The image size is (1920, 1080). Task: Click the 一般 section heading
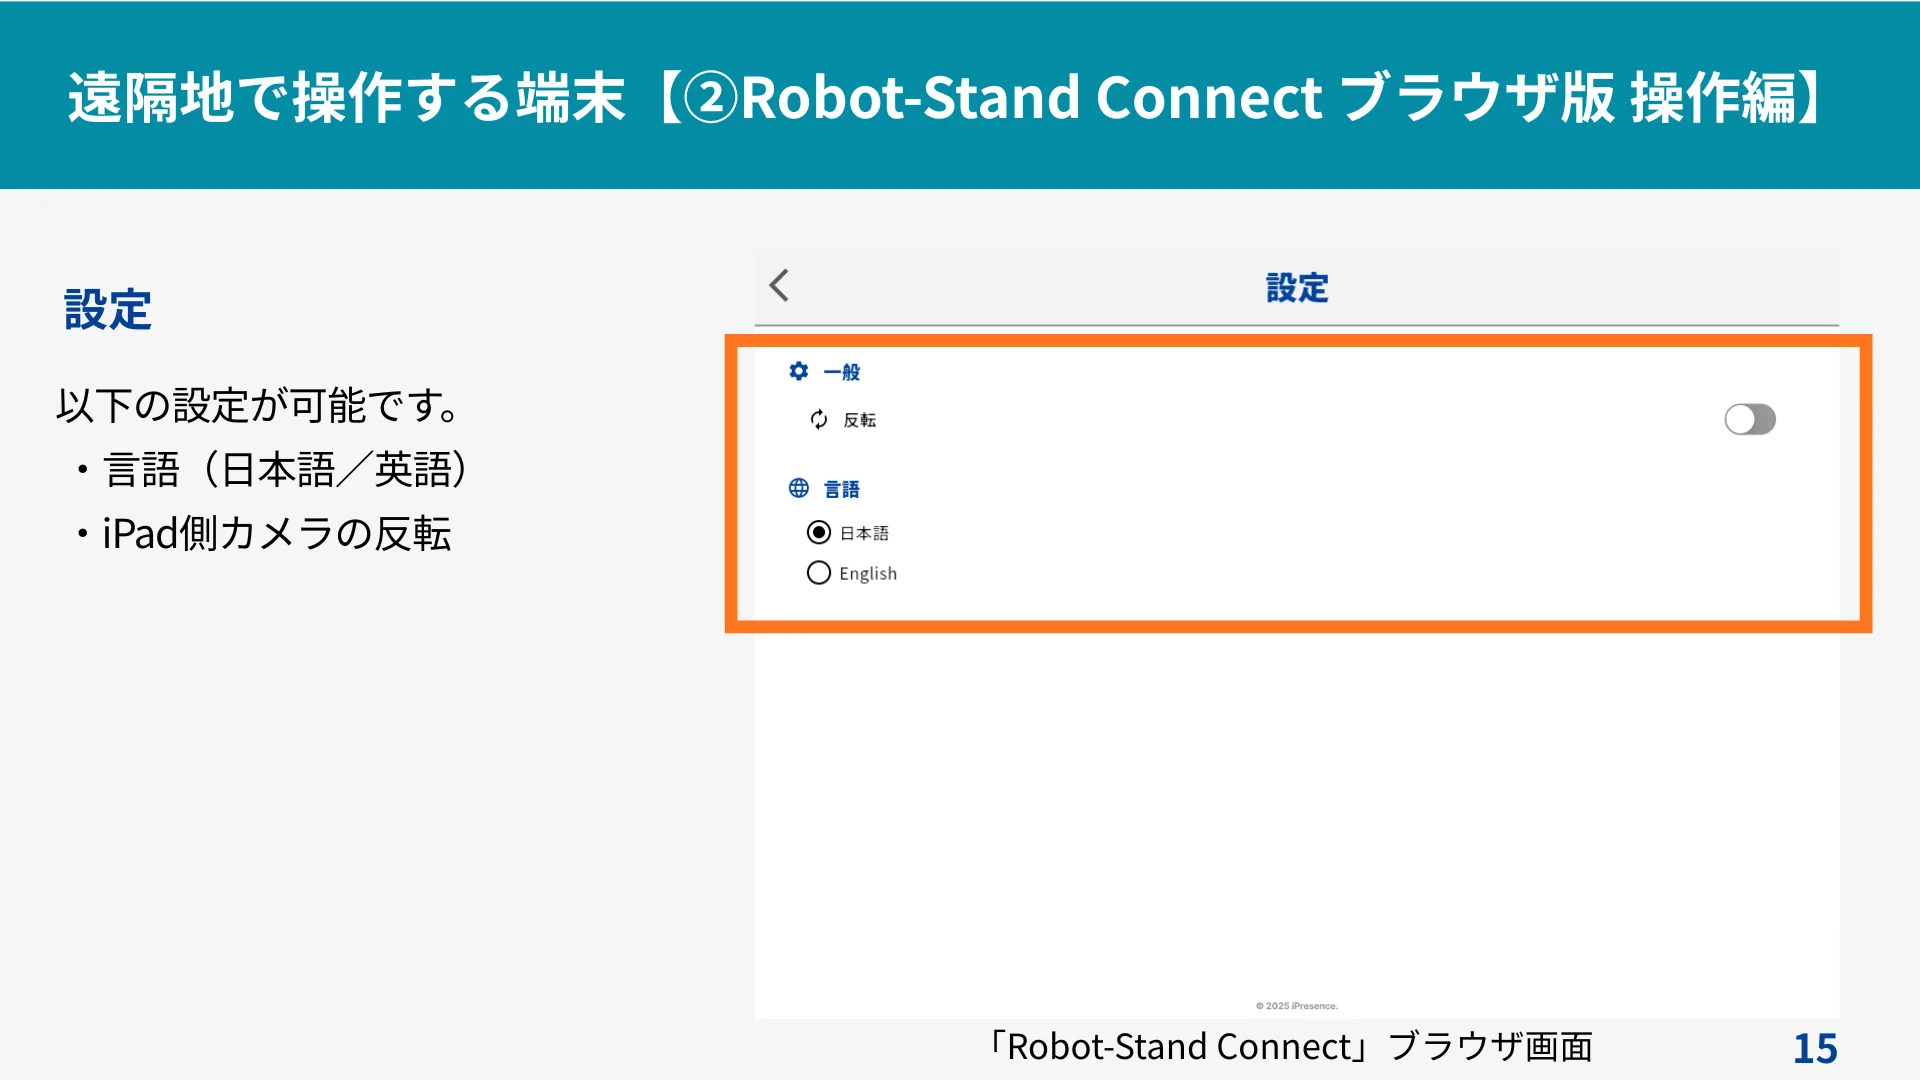pyautogui.click(x=842, y=373)
